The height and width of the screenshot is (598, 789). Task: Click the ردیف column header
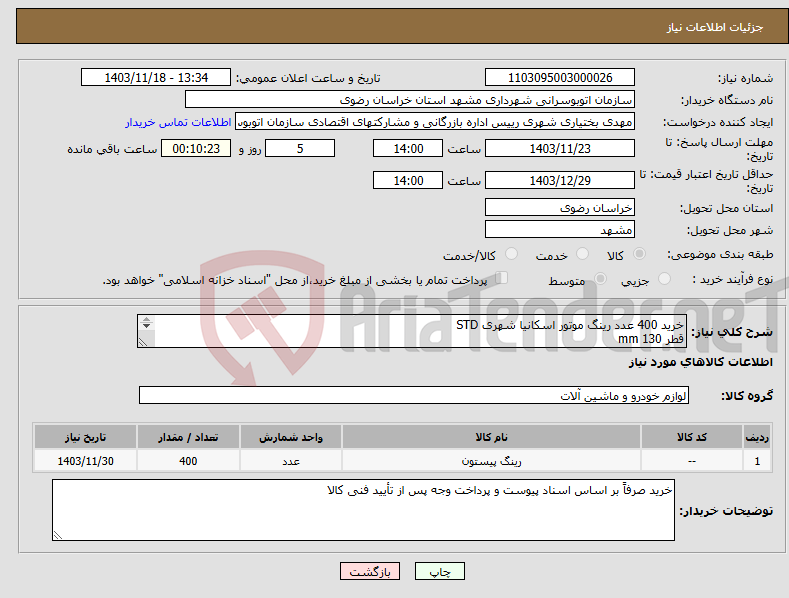(x=757, y=437)
